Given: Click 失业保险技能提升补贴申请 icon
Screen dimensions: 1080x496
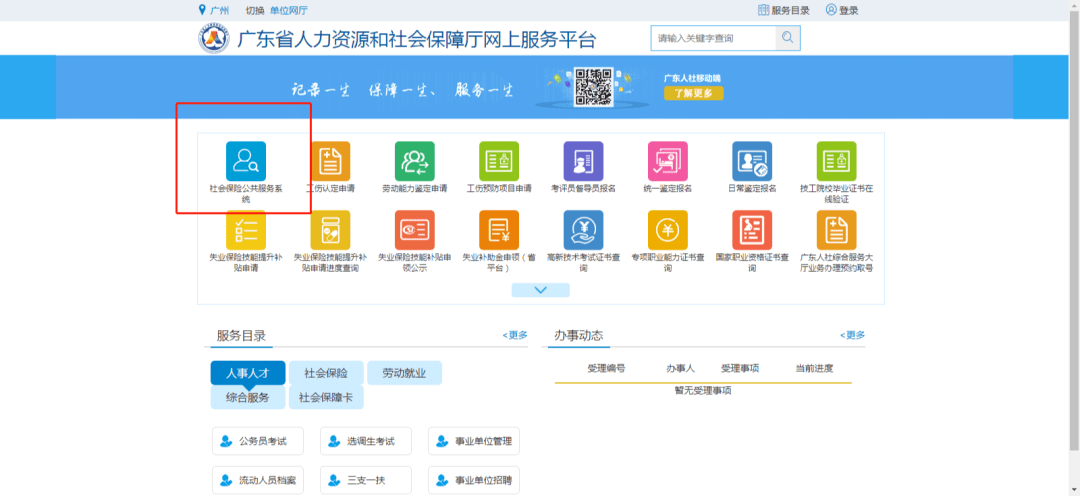Looking at the screenshot, I should [246, 230].
